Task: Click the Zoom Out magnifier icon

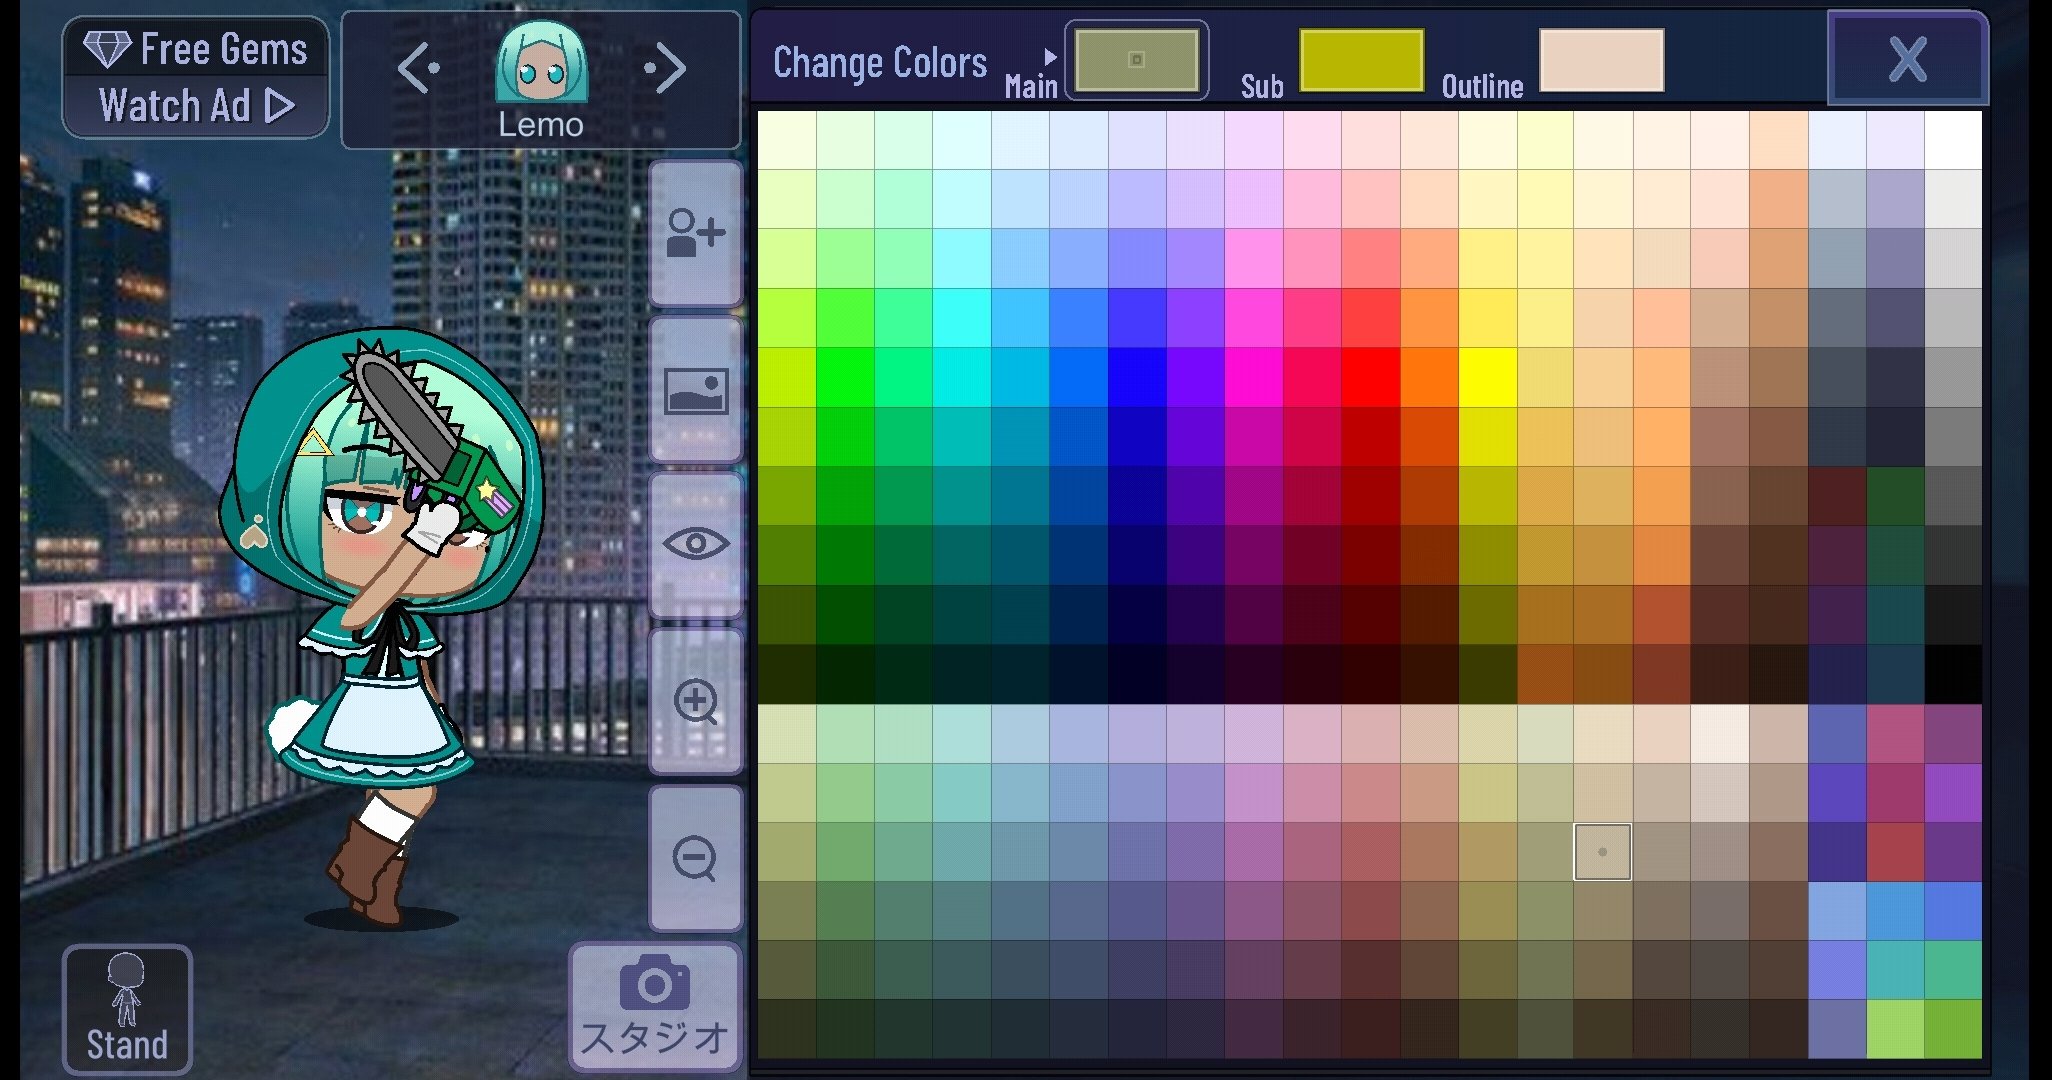Action: [x=695, y=855]
